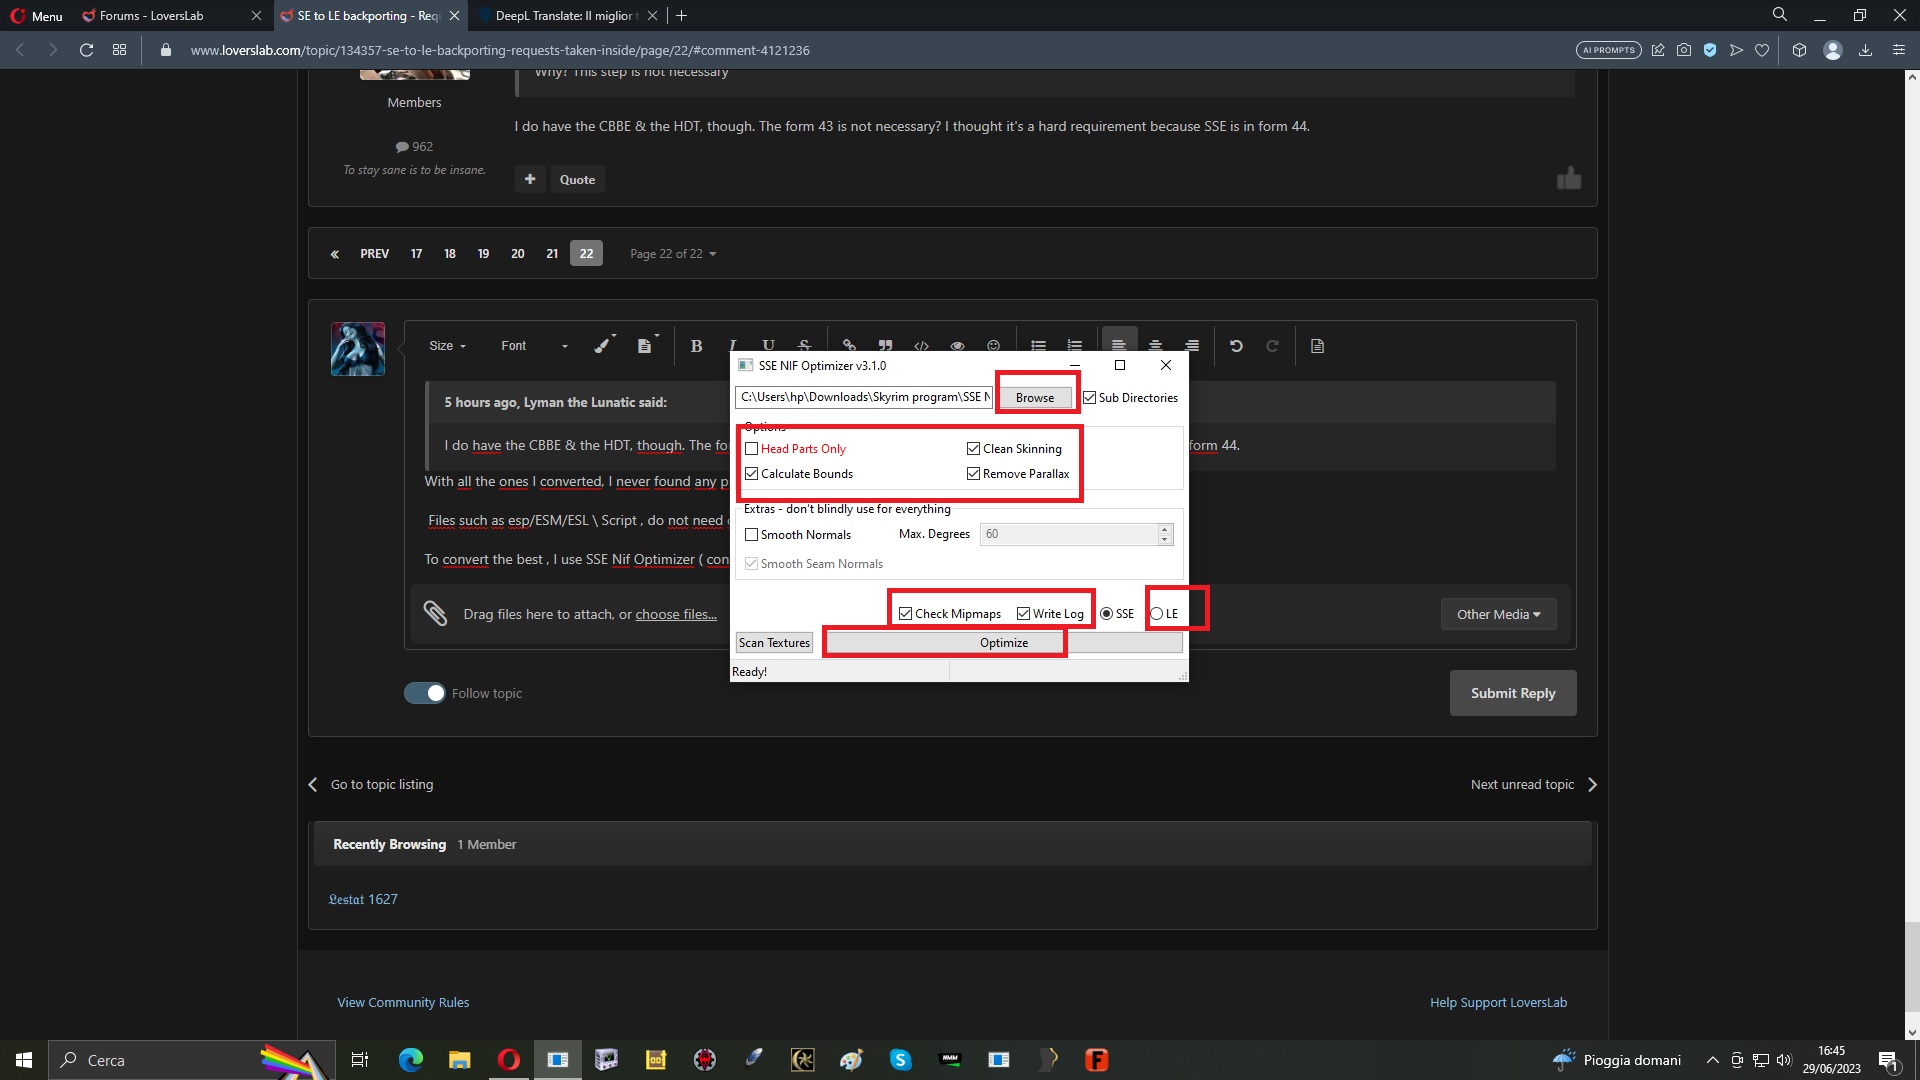Center align text in editor

point(1155,346)
